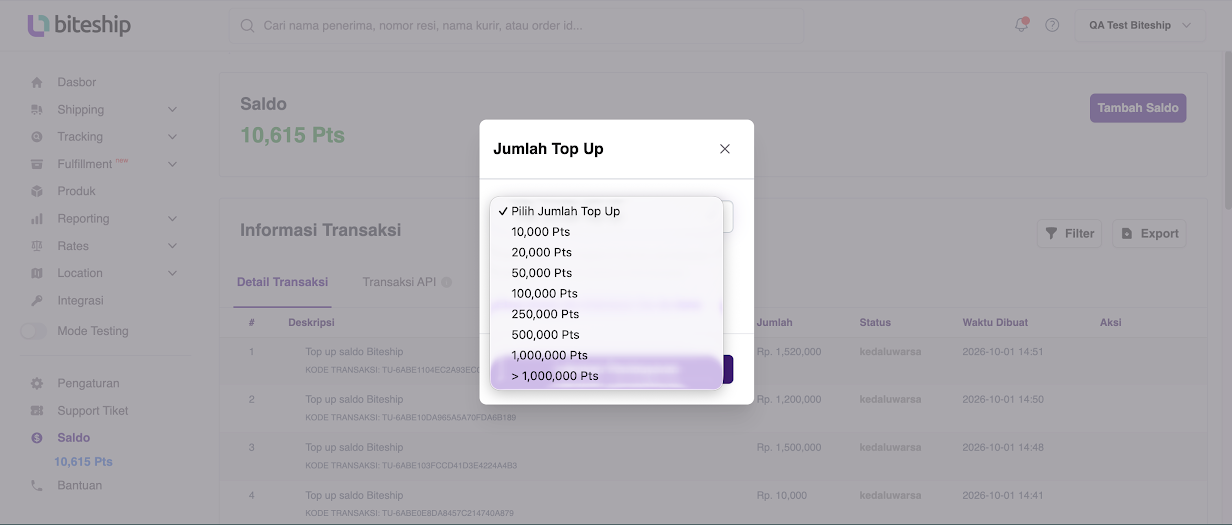The height and width of the screenshot is (525, 1232).
Task: Click the Export button label
Action: [x=1160, y=233]
